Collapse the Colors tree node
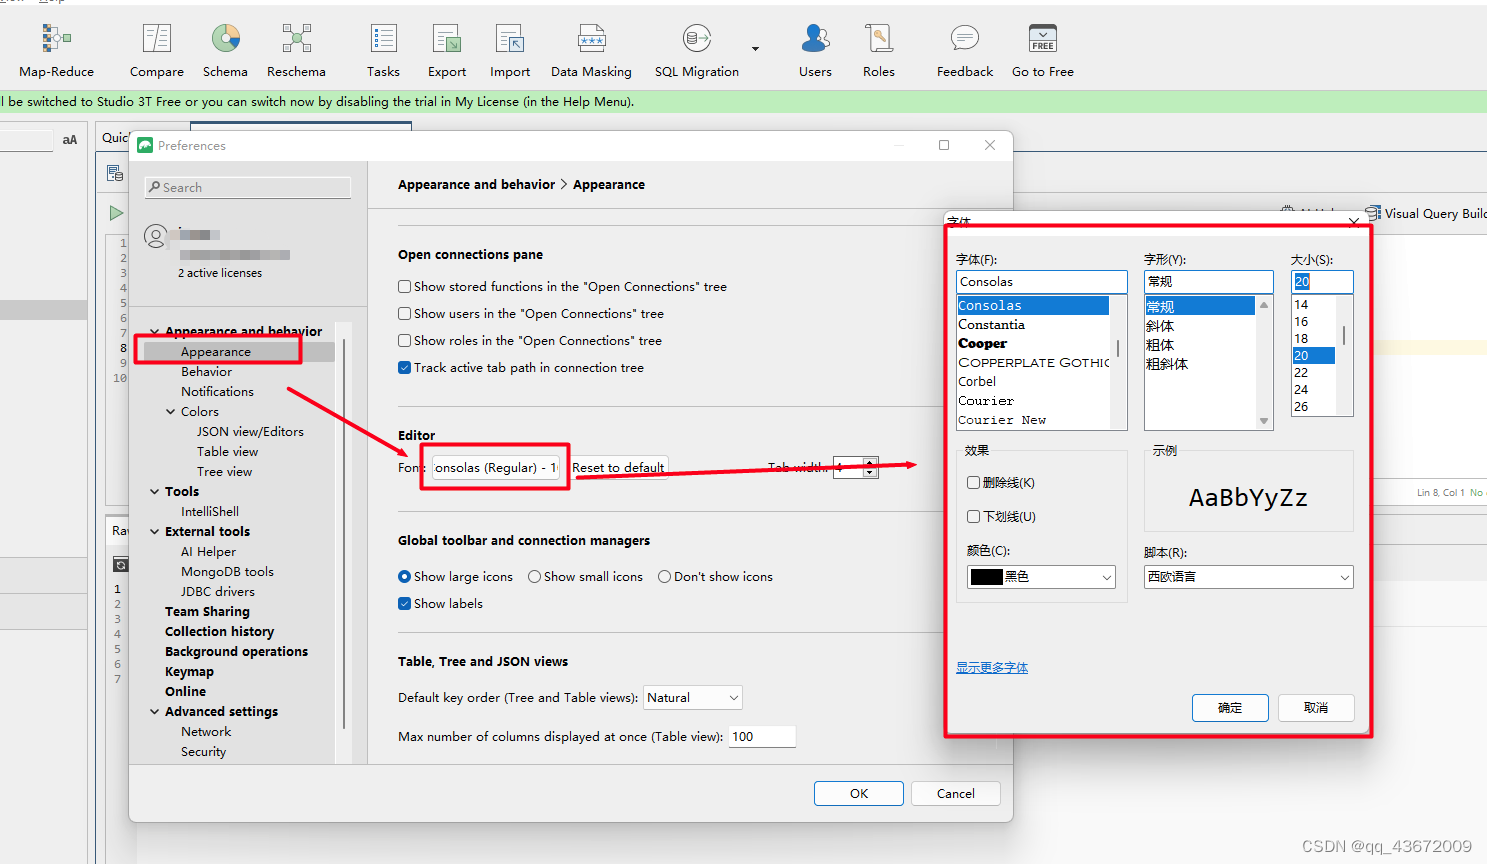1487x864 pixels. pos(171,412)
